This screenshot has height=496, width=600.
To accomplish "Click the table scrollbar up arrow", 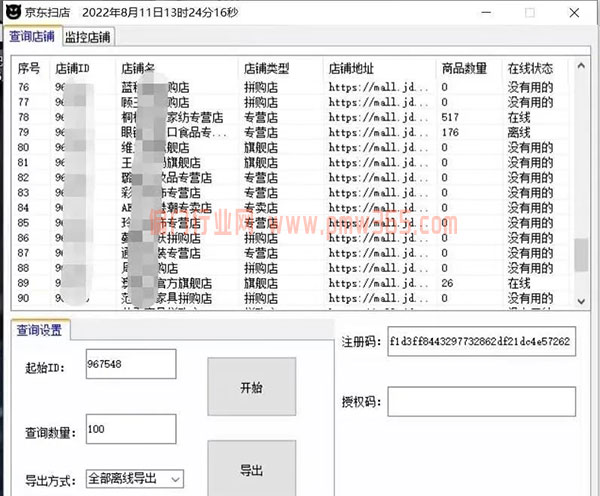I will (581, 66).
